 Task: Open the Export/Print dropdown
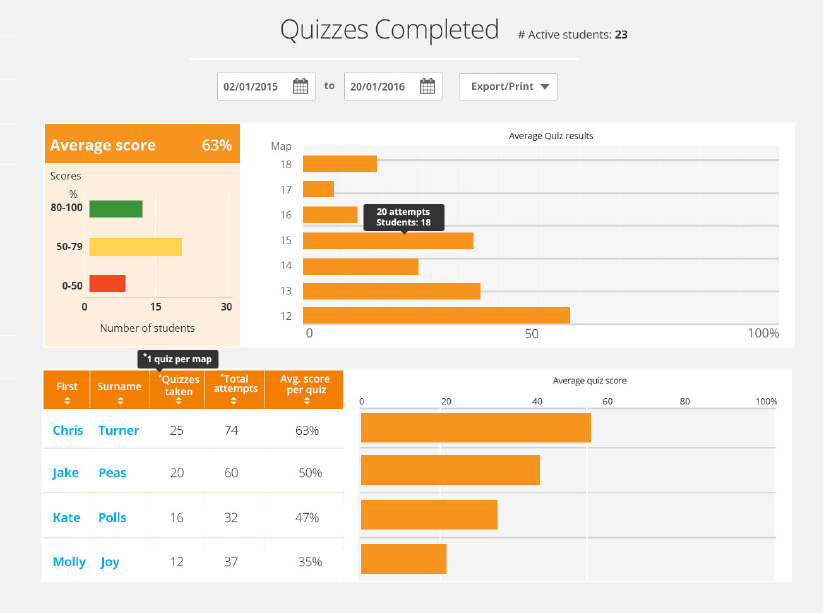[x=508, y=87]
